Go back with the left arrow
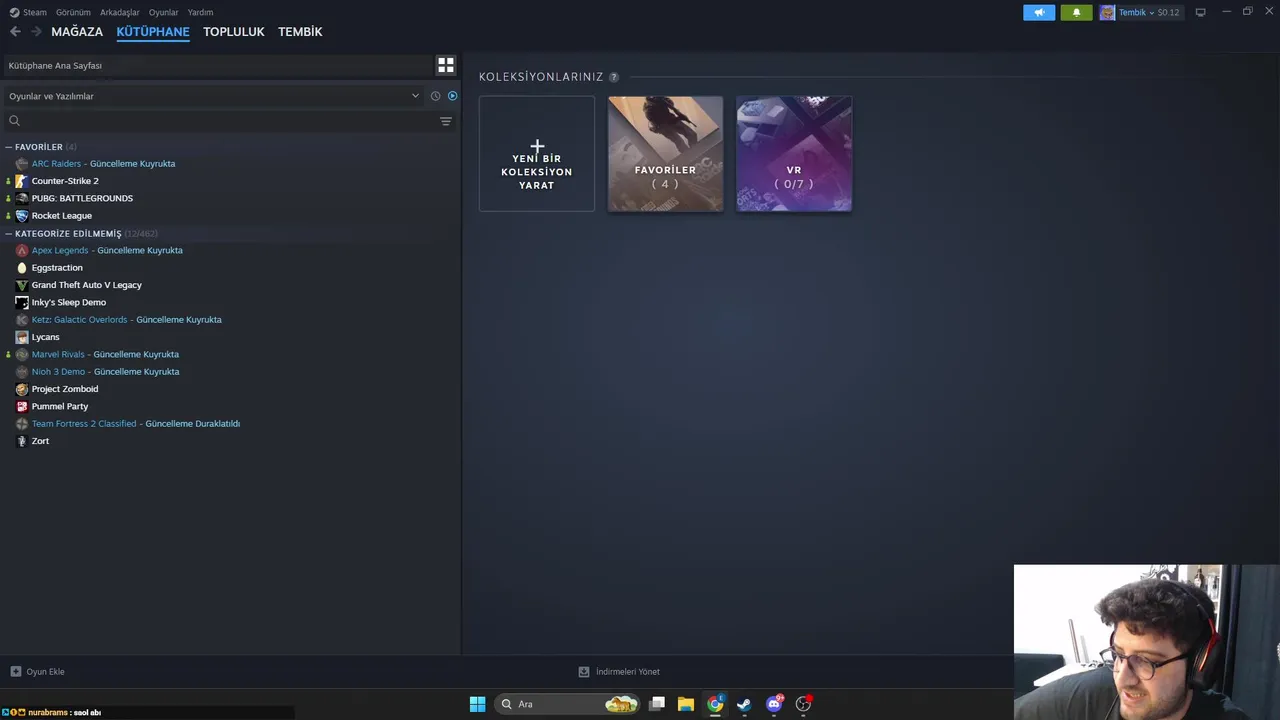This screenshot has height=720, width=1280. [15, 32]
